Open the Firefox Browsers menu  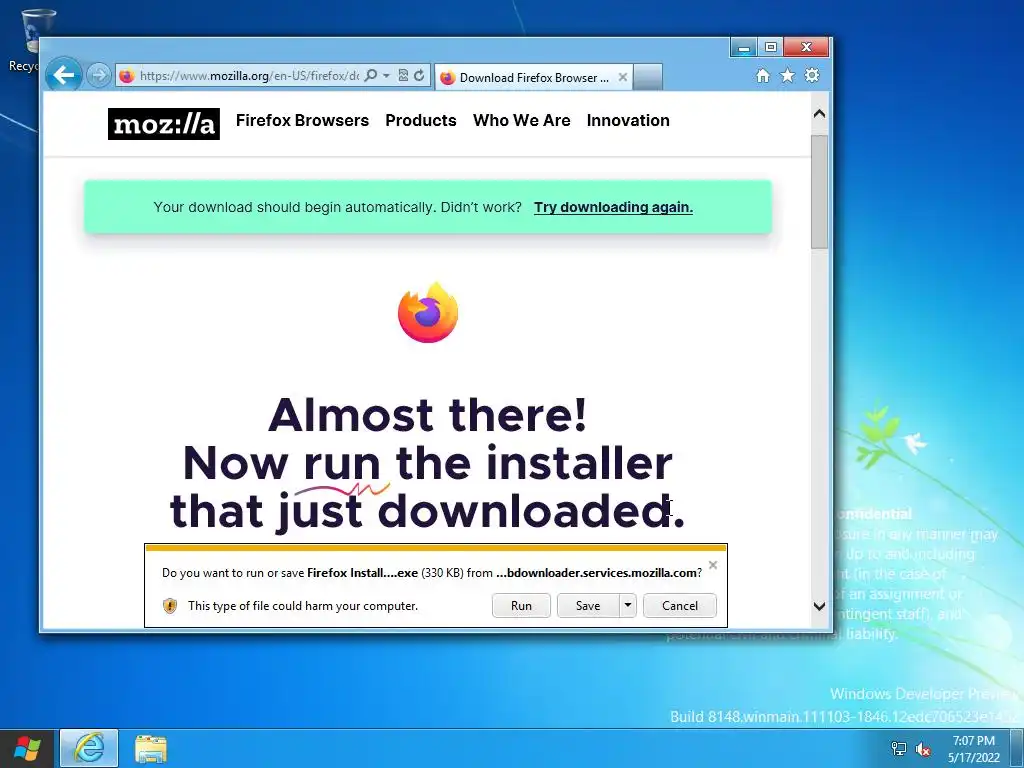[302, 120]
